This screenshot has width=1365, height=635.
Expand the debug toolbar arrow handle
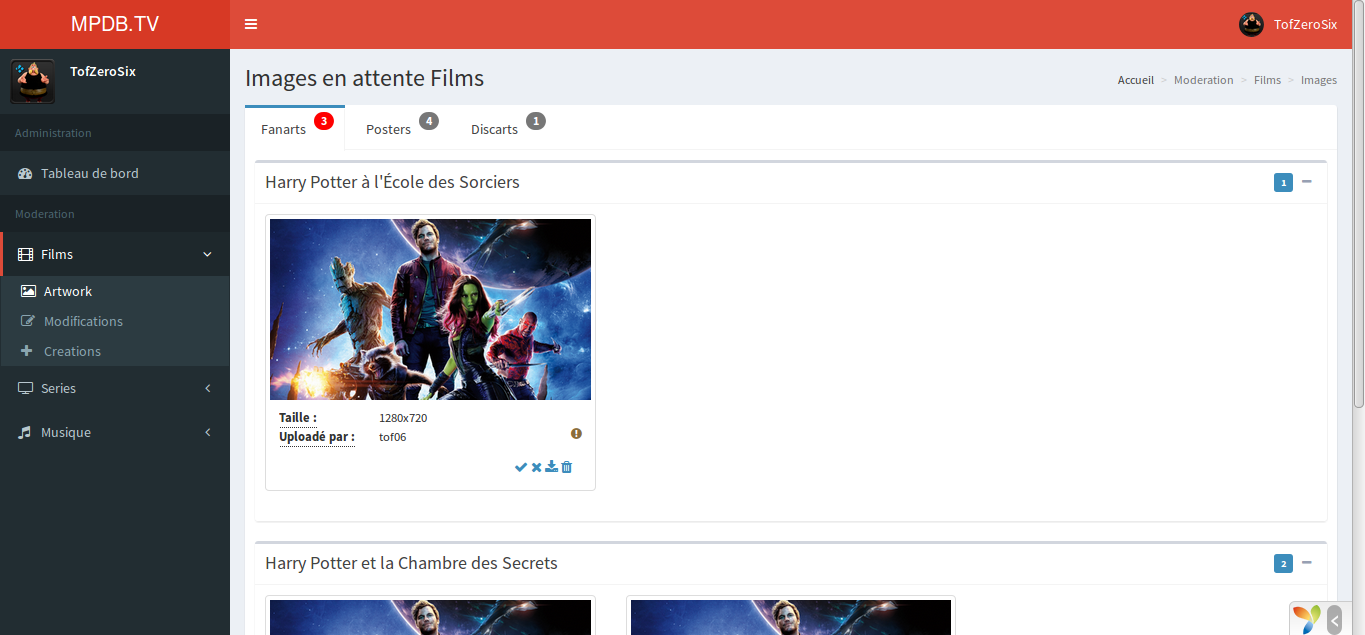pyautogui.click(x=1335, y=620)
